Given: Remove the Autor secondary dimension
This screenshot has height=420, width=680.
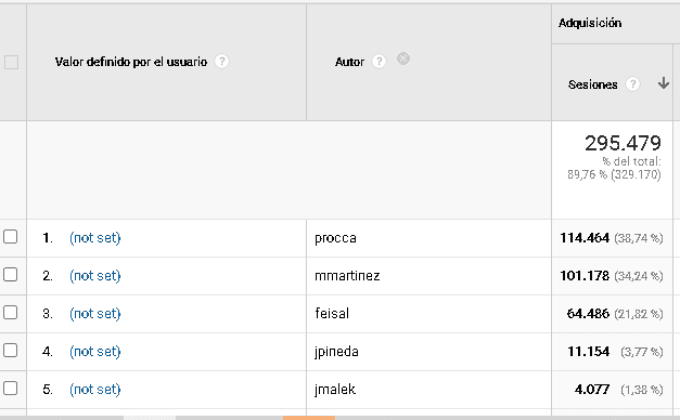Looking at the screenshot, I should pyautogui.click(x=403, y=60).
